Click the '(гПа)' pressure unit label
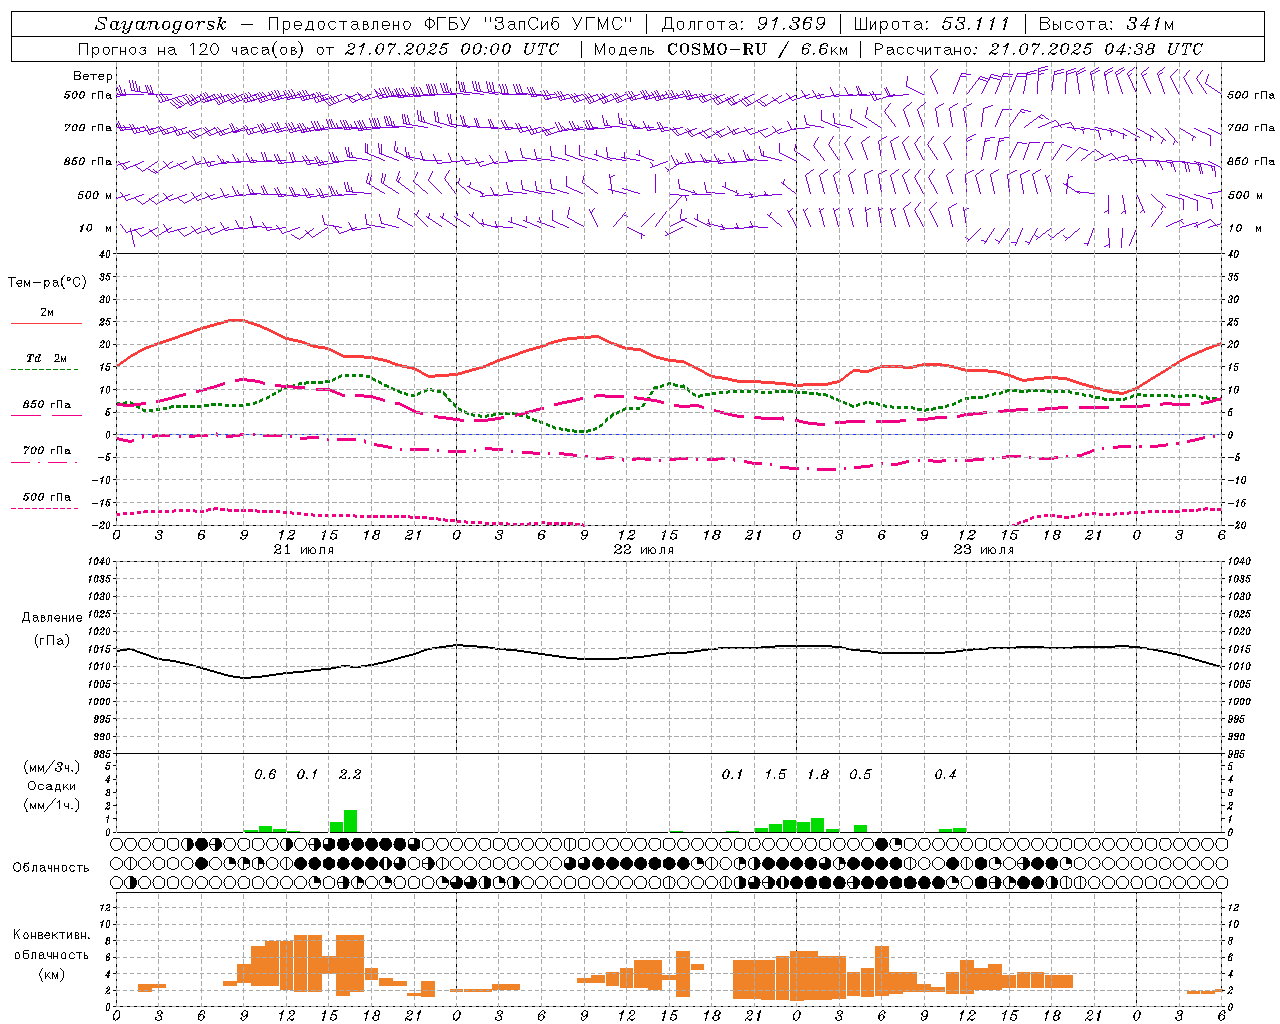Image resolution: width=1280 pixels, height=1024 pixels. tap(52, 641)
